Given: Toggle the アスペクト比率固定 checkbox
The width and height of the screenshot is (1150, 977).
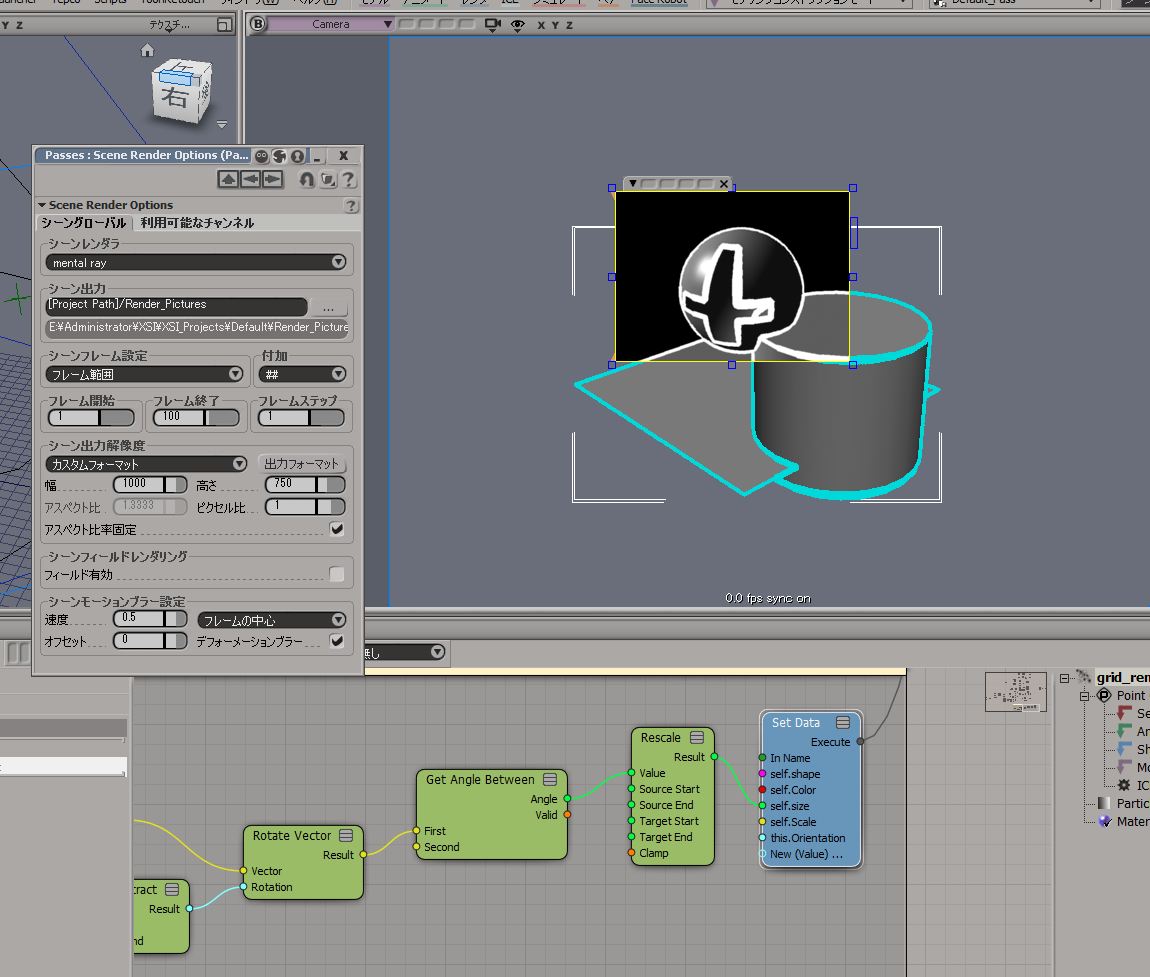Looking at the screenshot, I should click(337, 529).
